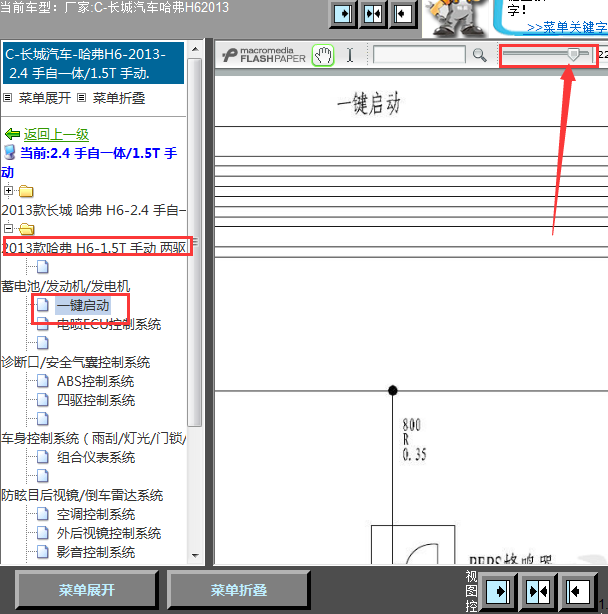Open 电喷ECU控制系统 tree item
The width and height of the screenshot is (608, 614).
[109, 324]
